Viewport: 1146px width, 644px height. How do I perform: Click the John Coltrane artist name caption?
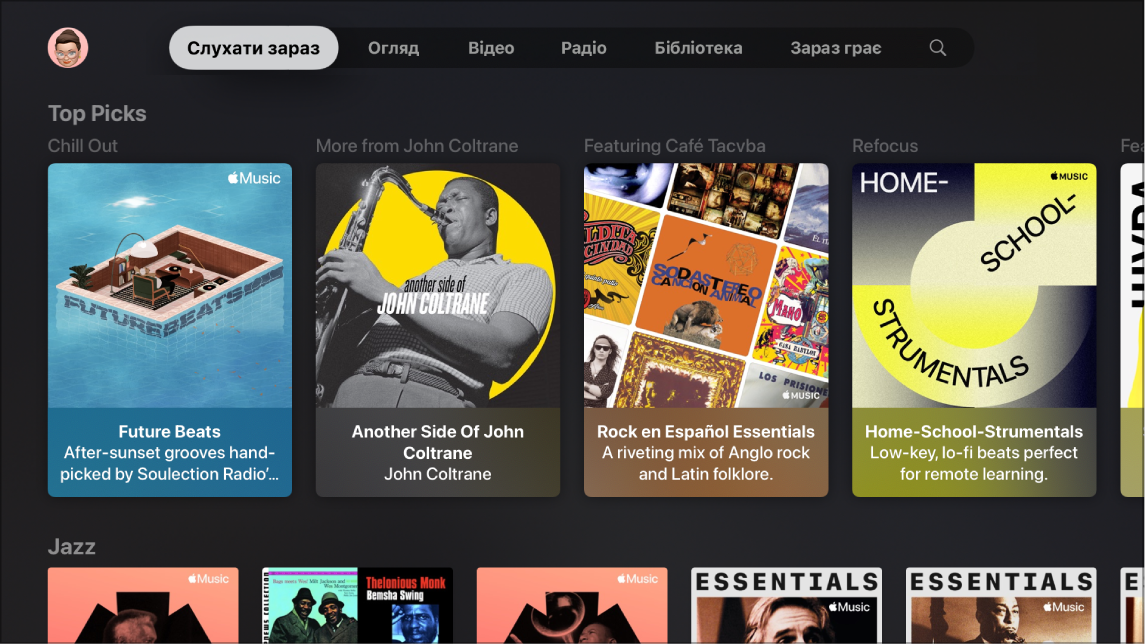tap(438, 474)
